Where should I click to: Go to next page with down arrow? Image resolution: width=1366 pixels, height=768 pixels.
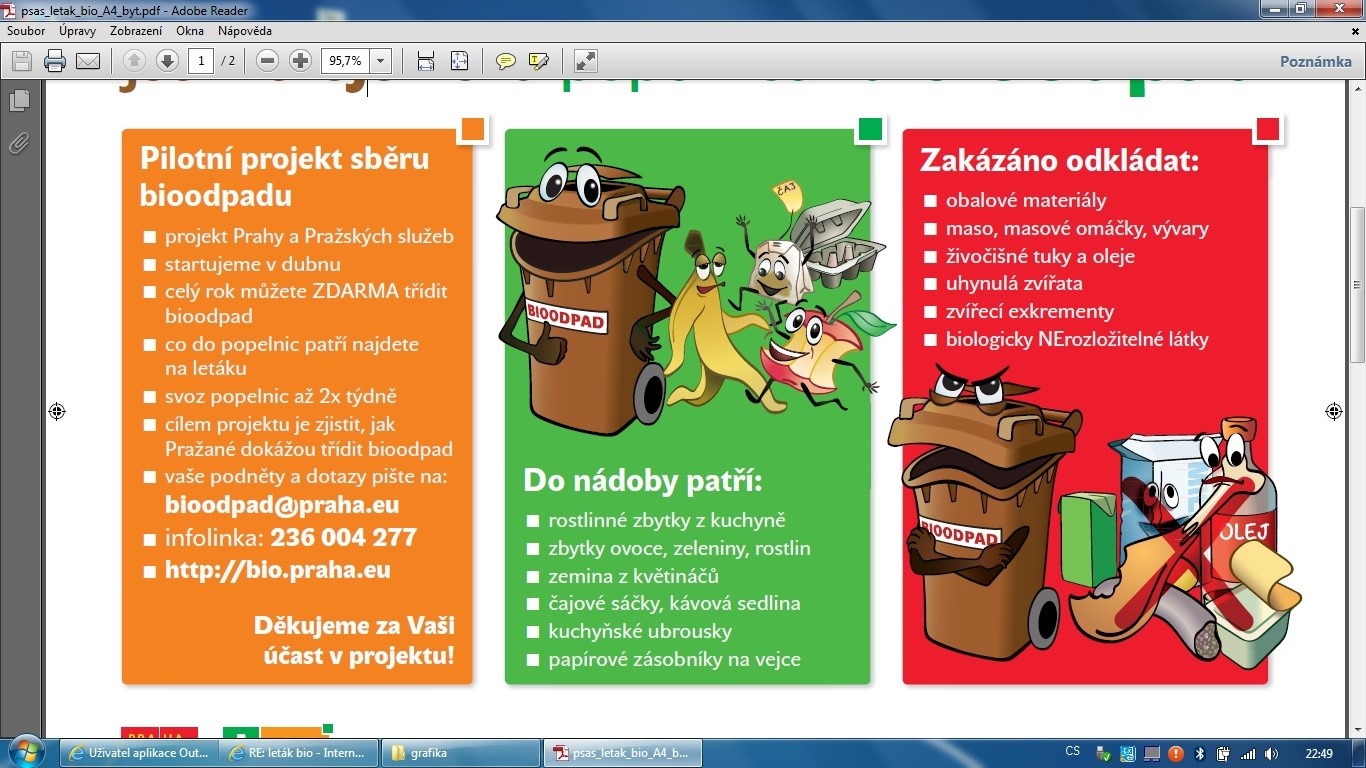[x=167, y=61]
